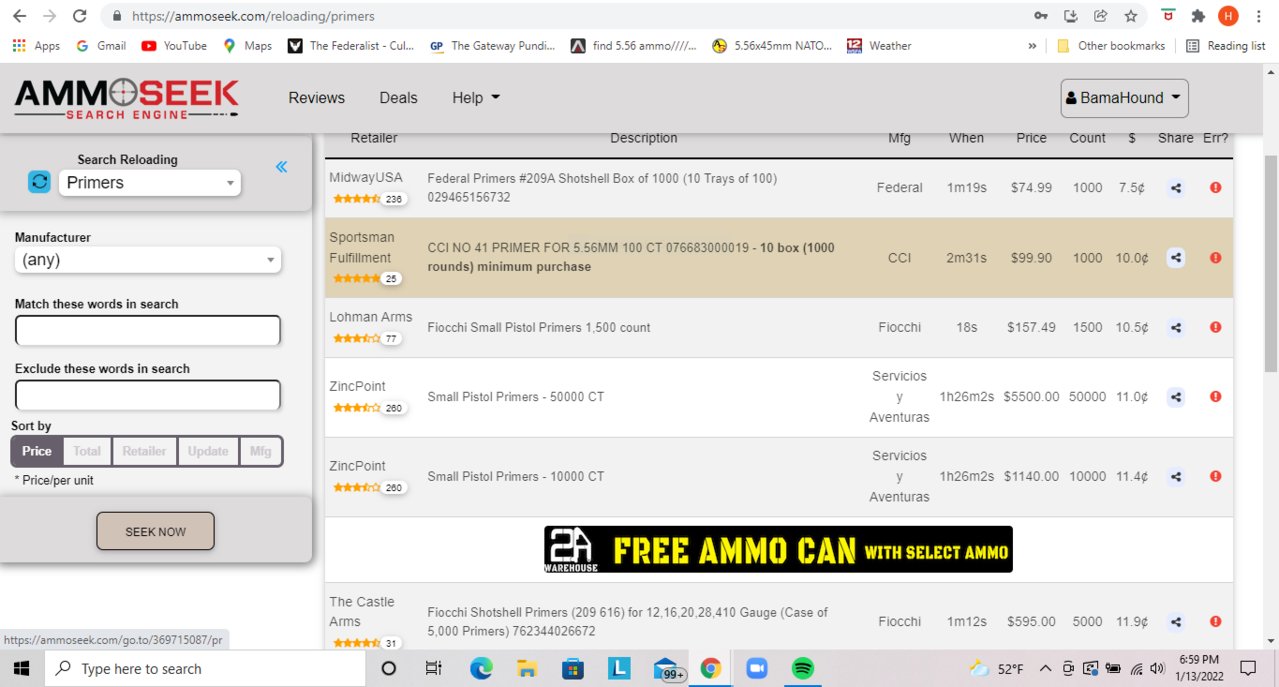Open Chrome extensions puzzle icon
The image size is (1279, 687).
pos(1198,16)
